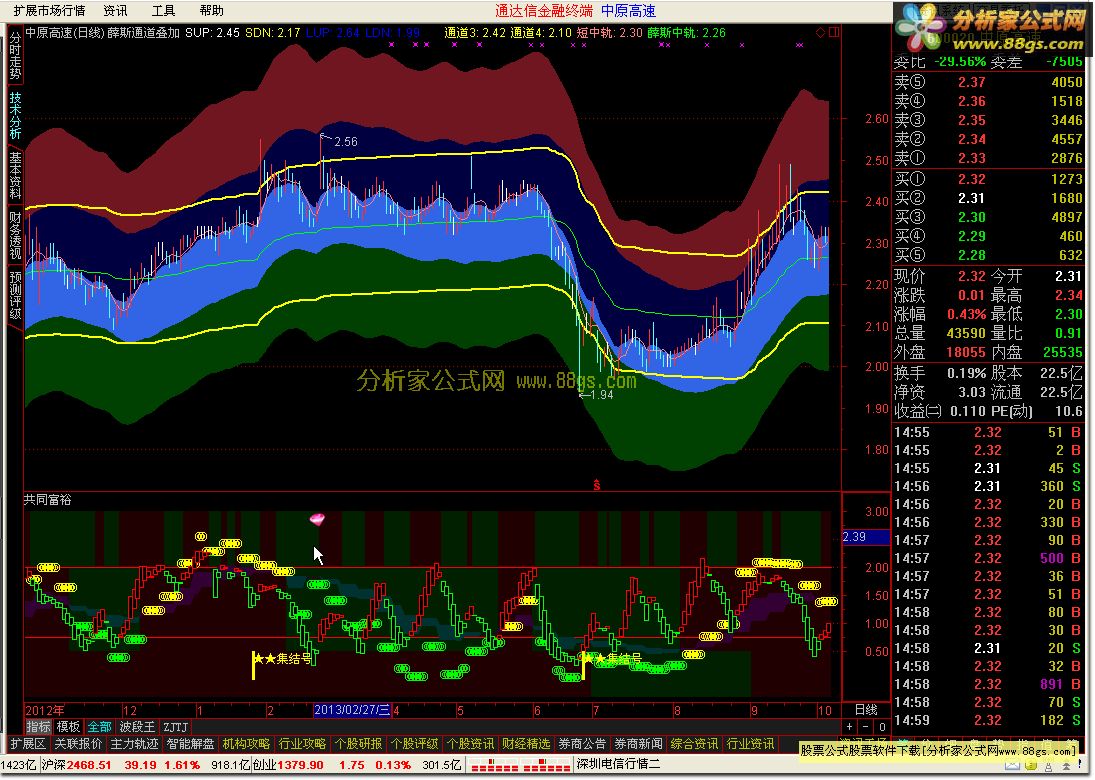The width and height of the screenshot is (1095, 780).
Task: Open the 帮助 menu
Action: click(212, 10)
